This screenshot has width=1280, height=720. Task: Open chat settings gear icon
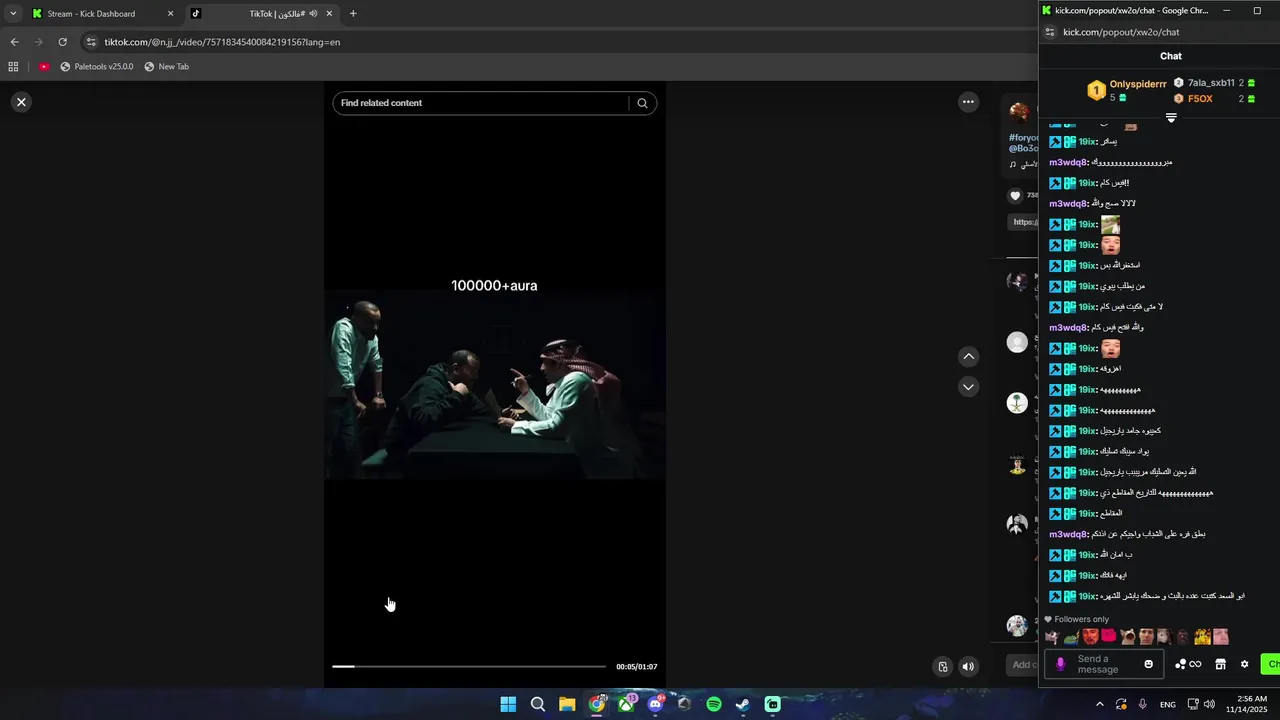point(1244,664)
